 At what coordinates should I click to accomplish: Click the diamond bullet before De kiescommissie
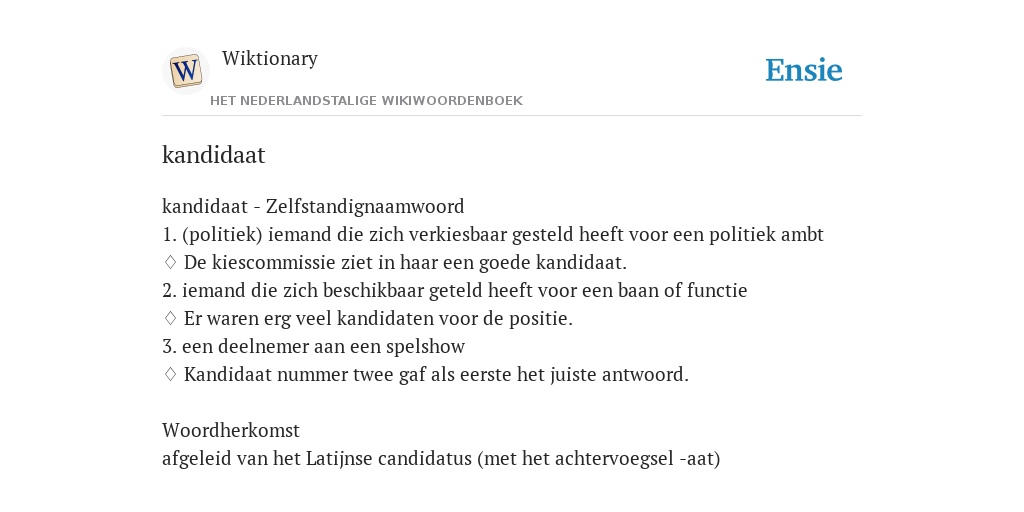170,263
